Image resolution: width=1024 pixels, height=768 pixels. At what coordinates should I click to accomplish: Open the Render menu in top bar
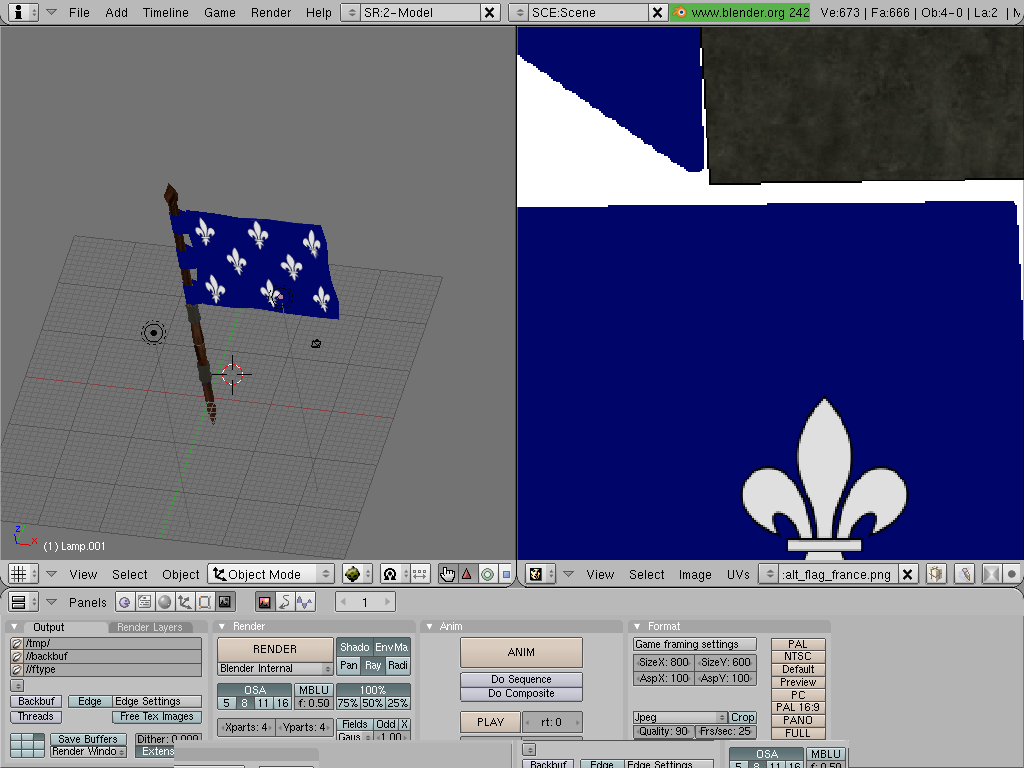270,12
